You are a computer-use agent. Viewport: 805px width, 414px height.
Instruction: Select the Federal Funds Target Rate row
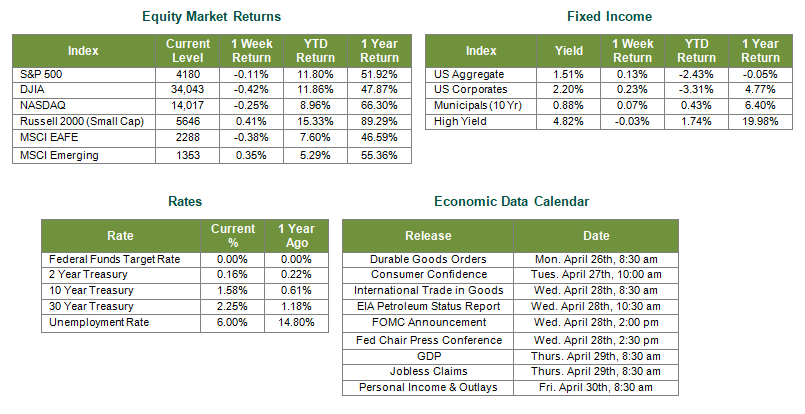[x=185, y=259]
